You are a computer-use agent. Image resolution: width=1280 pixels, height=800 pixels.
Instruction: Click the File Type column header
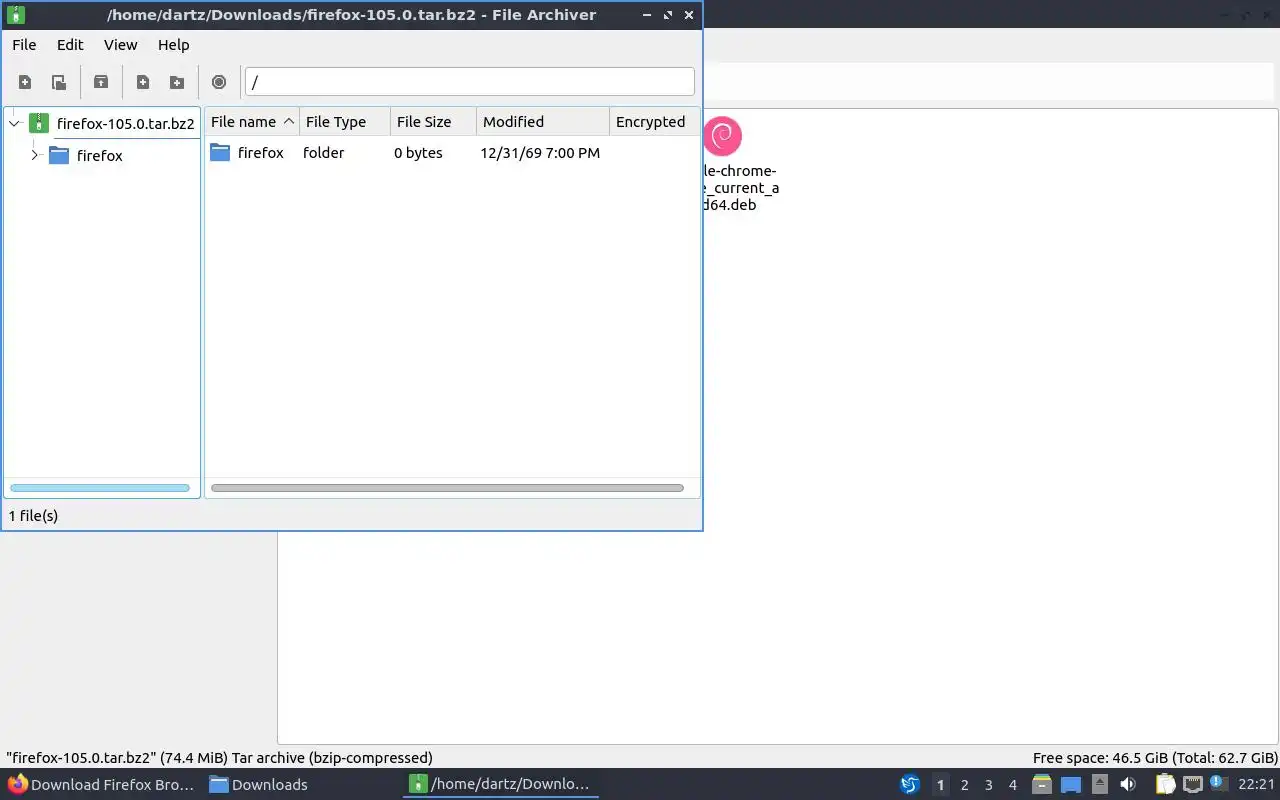pyautogui.click(x=345, y=122)
